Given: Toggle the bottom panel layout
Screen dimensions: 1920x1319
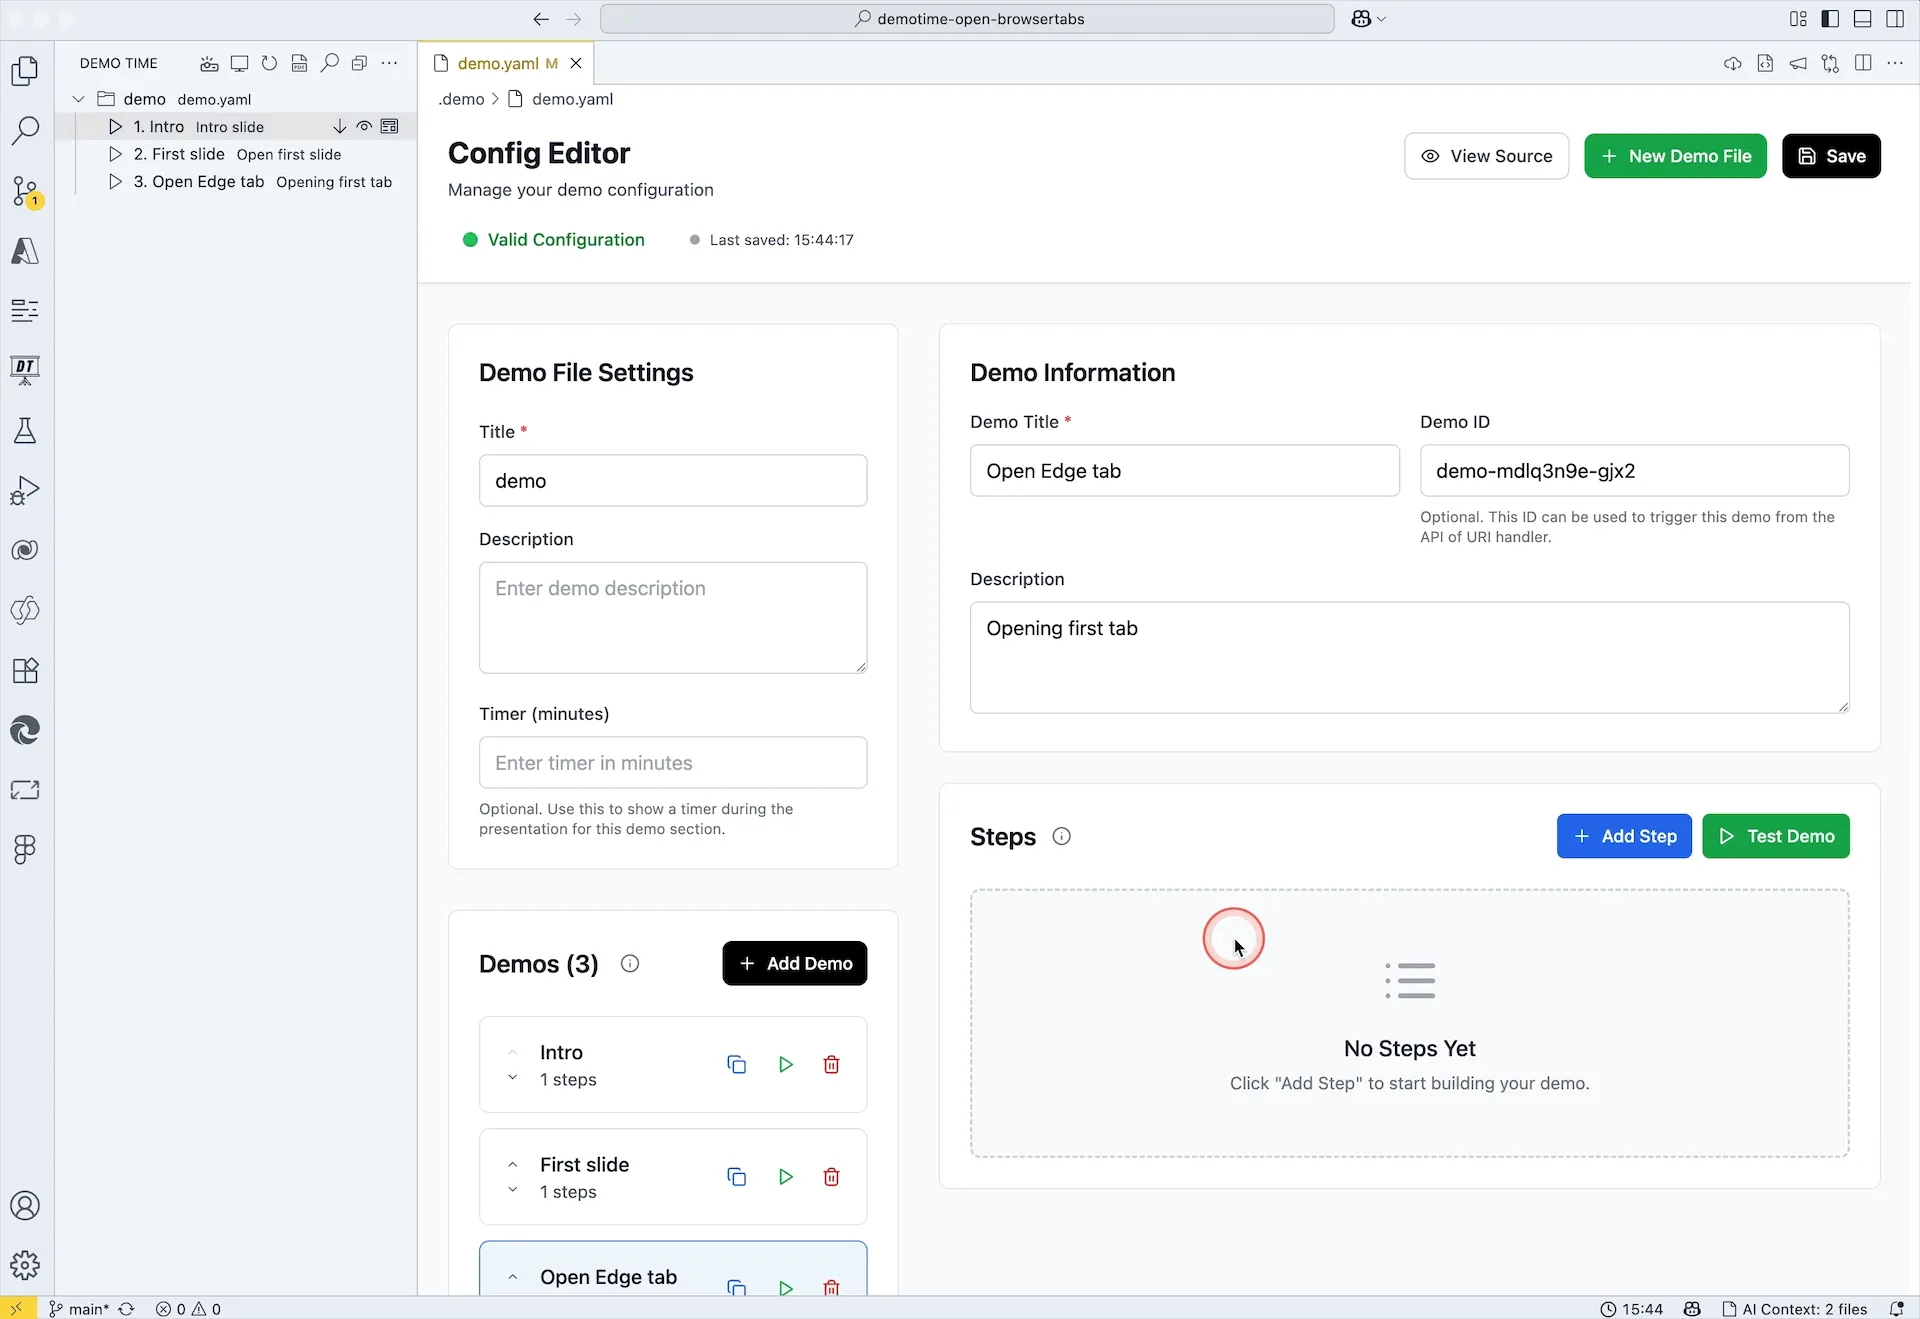Looking at the screenshot, I should click(1862, 19).
